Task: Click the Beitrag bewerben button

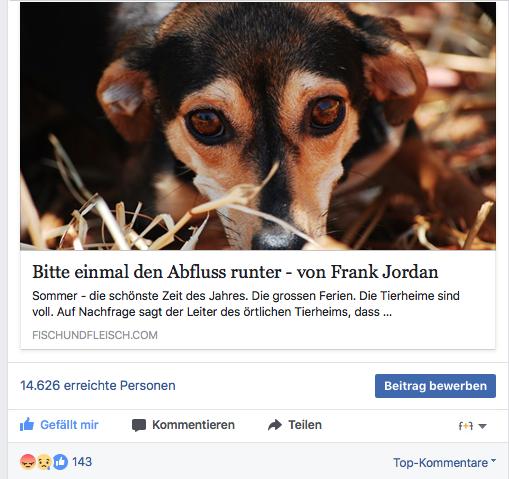Action: point(435,386)
